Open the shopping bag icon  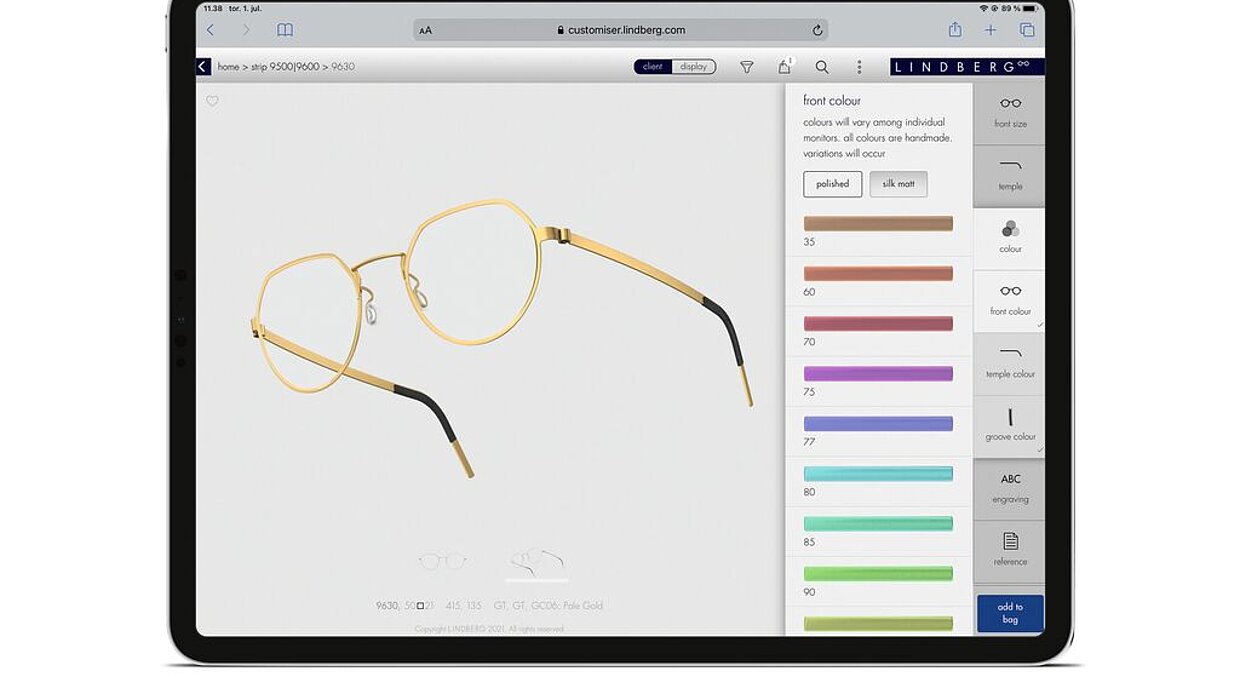(x=784, y=67)
